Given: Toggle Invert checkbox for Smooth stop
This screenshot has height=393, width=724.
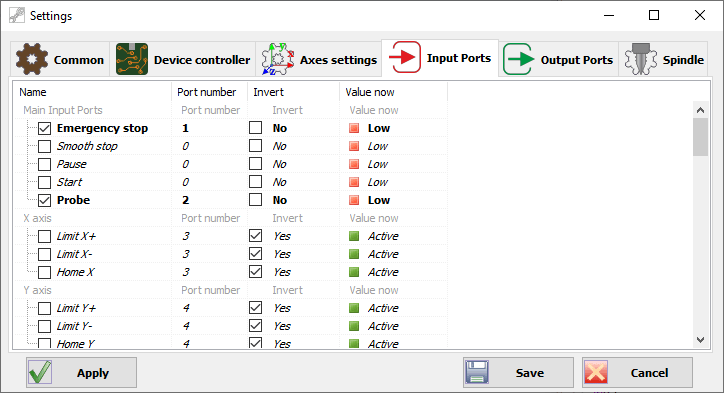Looking at the screenshot, I should tap(255, 145).
